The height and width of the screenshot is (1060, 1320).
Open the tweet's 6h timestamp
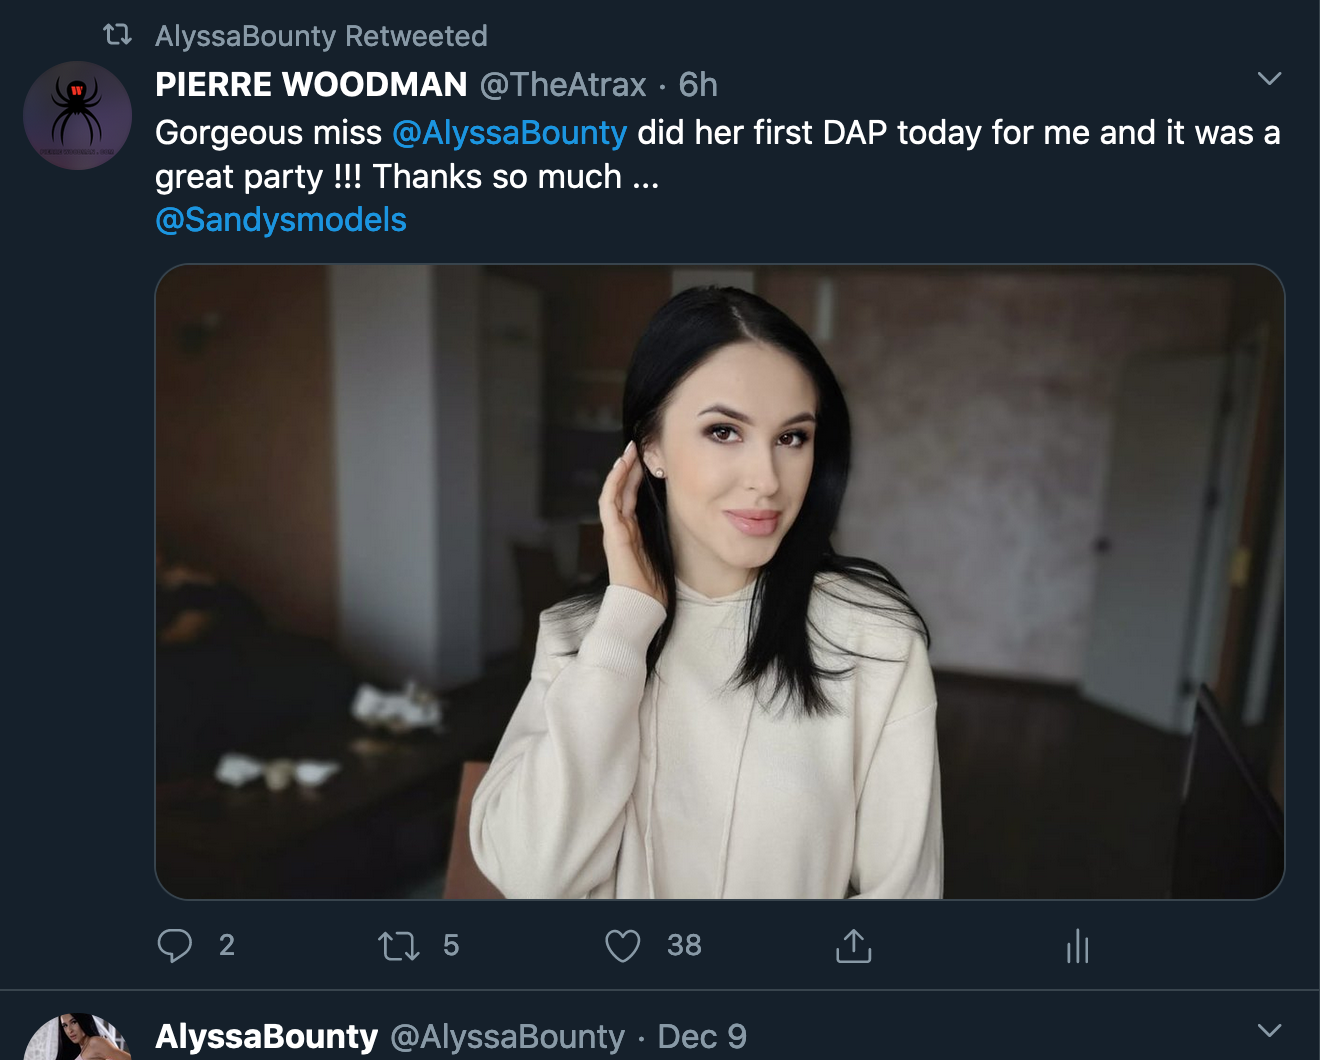698,85
